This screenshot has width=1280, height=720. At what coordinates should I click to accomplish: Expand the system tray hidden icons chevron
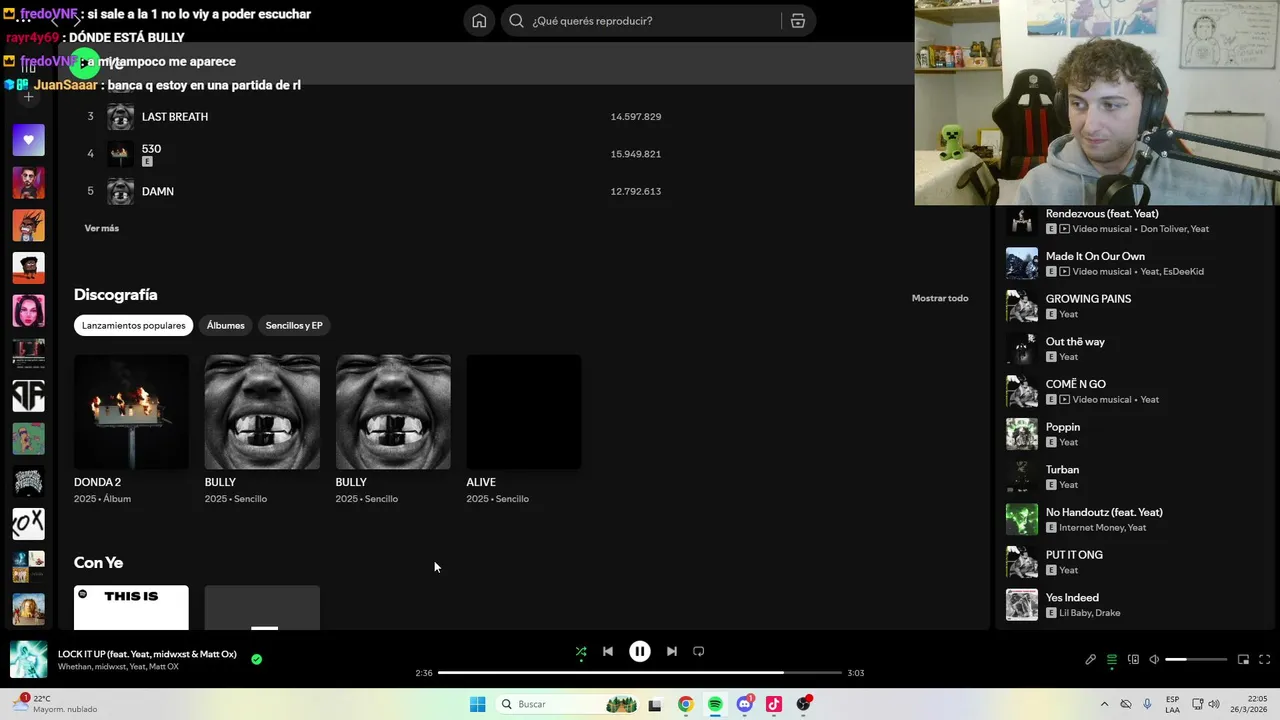pyautogui.click(x=1104, y=704)
